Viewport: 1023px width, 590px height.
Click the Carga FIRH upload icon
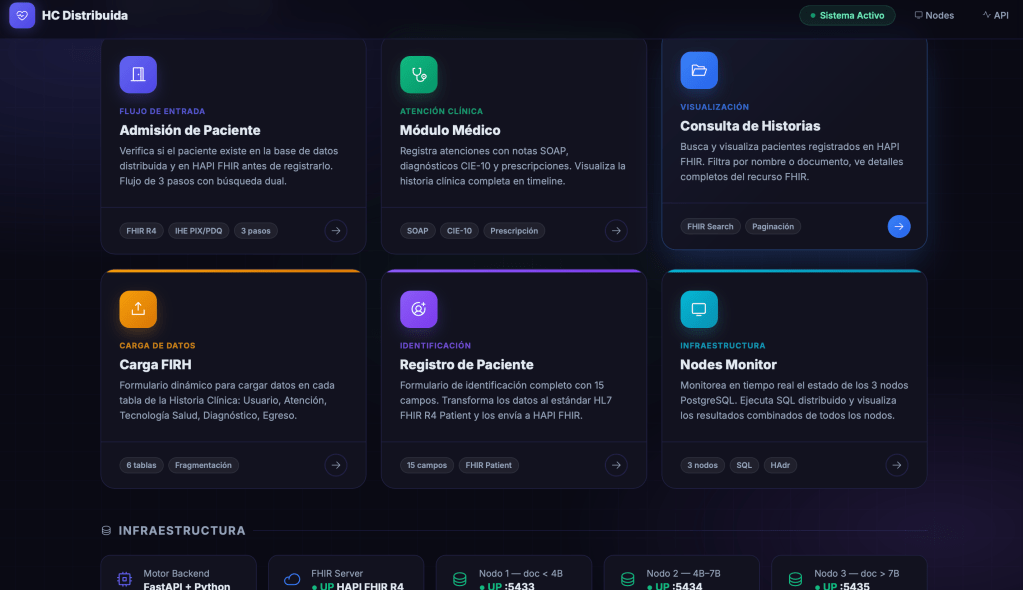click(138, 309)
